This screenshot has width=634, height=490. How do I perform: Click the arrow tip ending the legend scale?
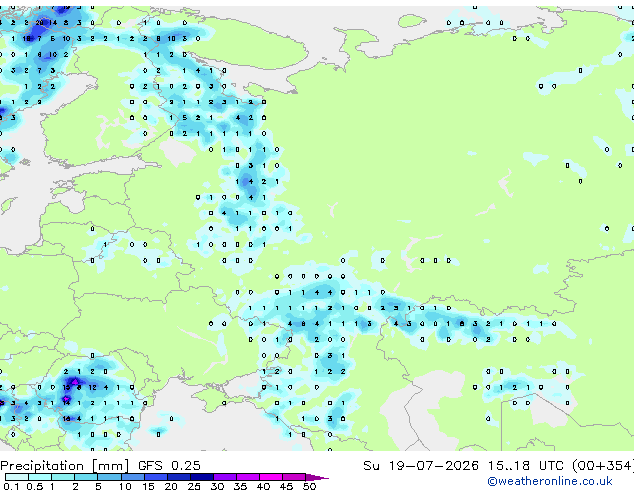click(x=317, y=477)
